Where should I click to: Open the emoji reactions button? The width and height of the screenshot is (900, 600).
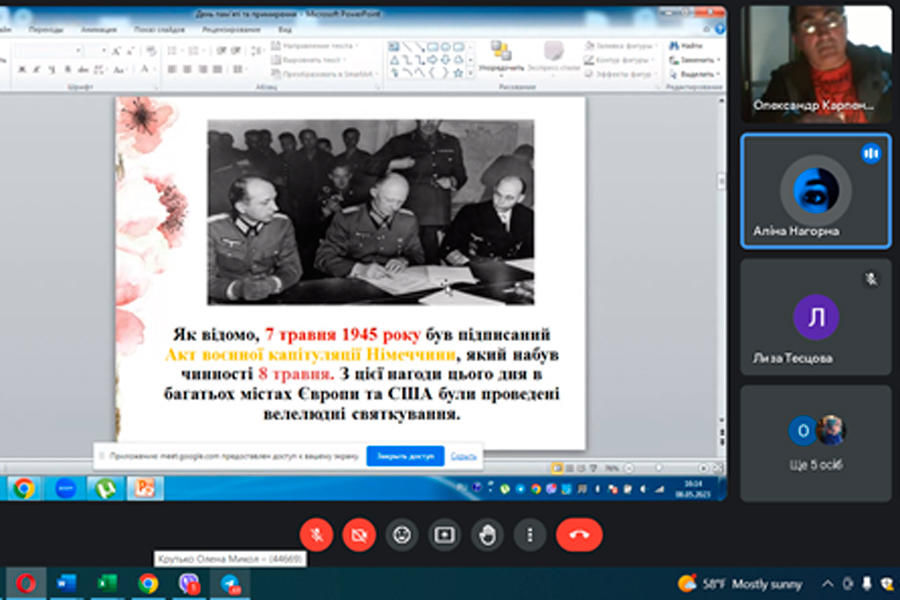click(402, 535)
